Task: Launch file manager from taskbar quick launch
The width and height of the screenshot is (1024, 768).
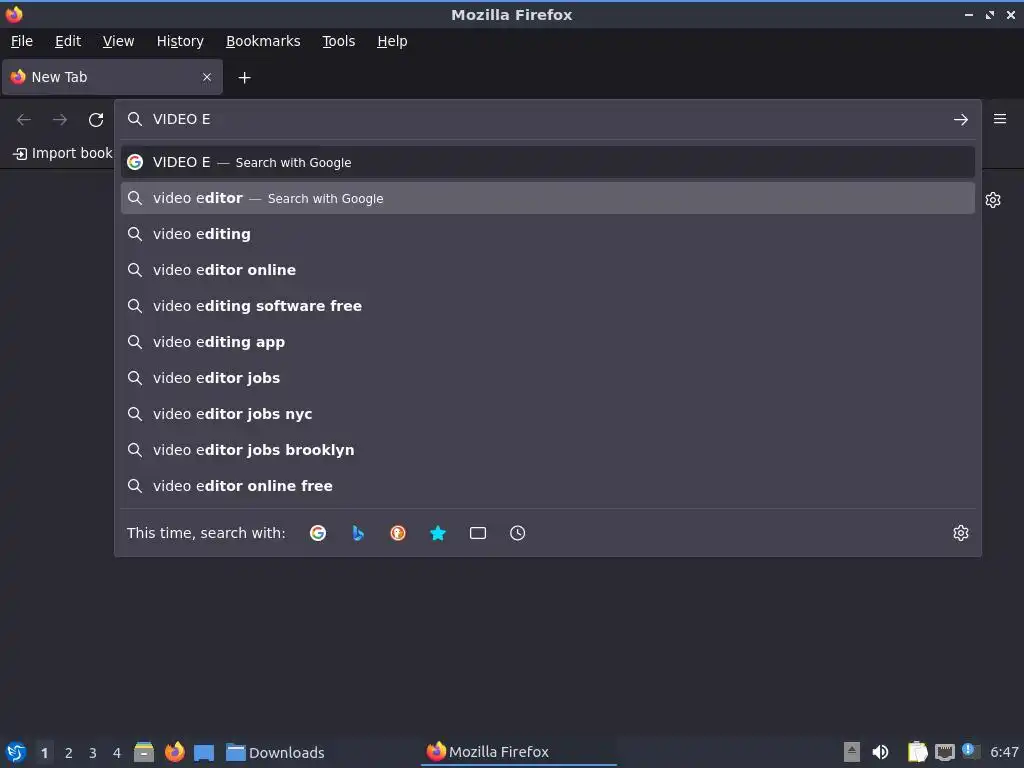Action: tap(144, 752)
